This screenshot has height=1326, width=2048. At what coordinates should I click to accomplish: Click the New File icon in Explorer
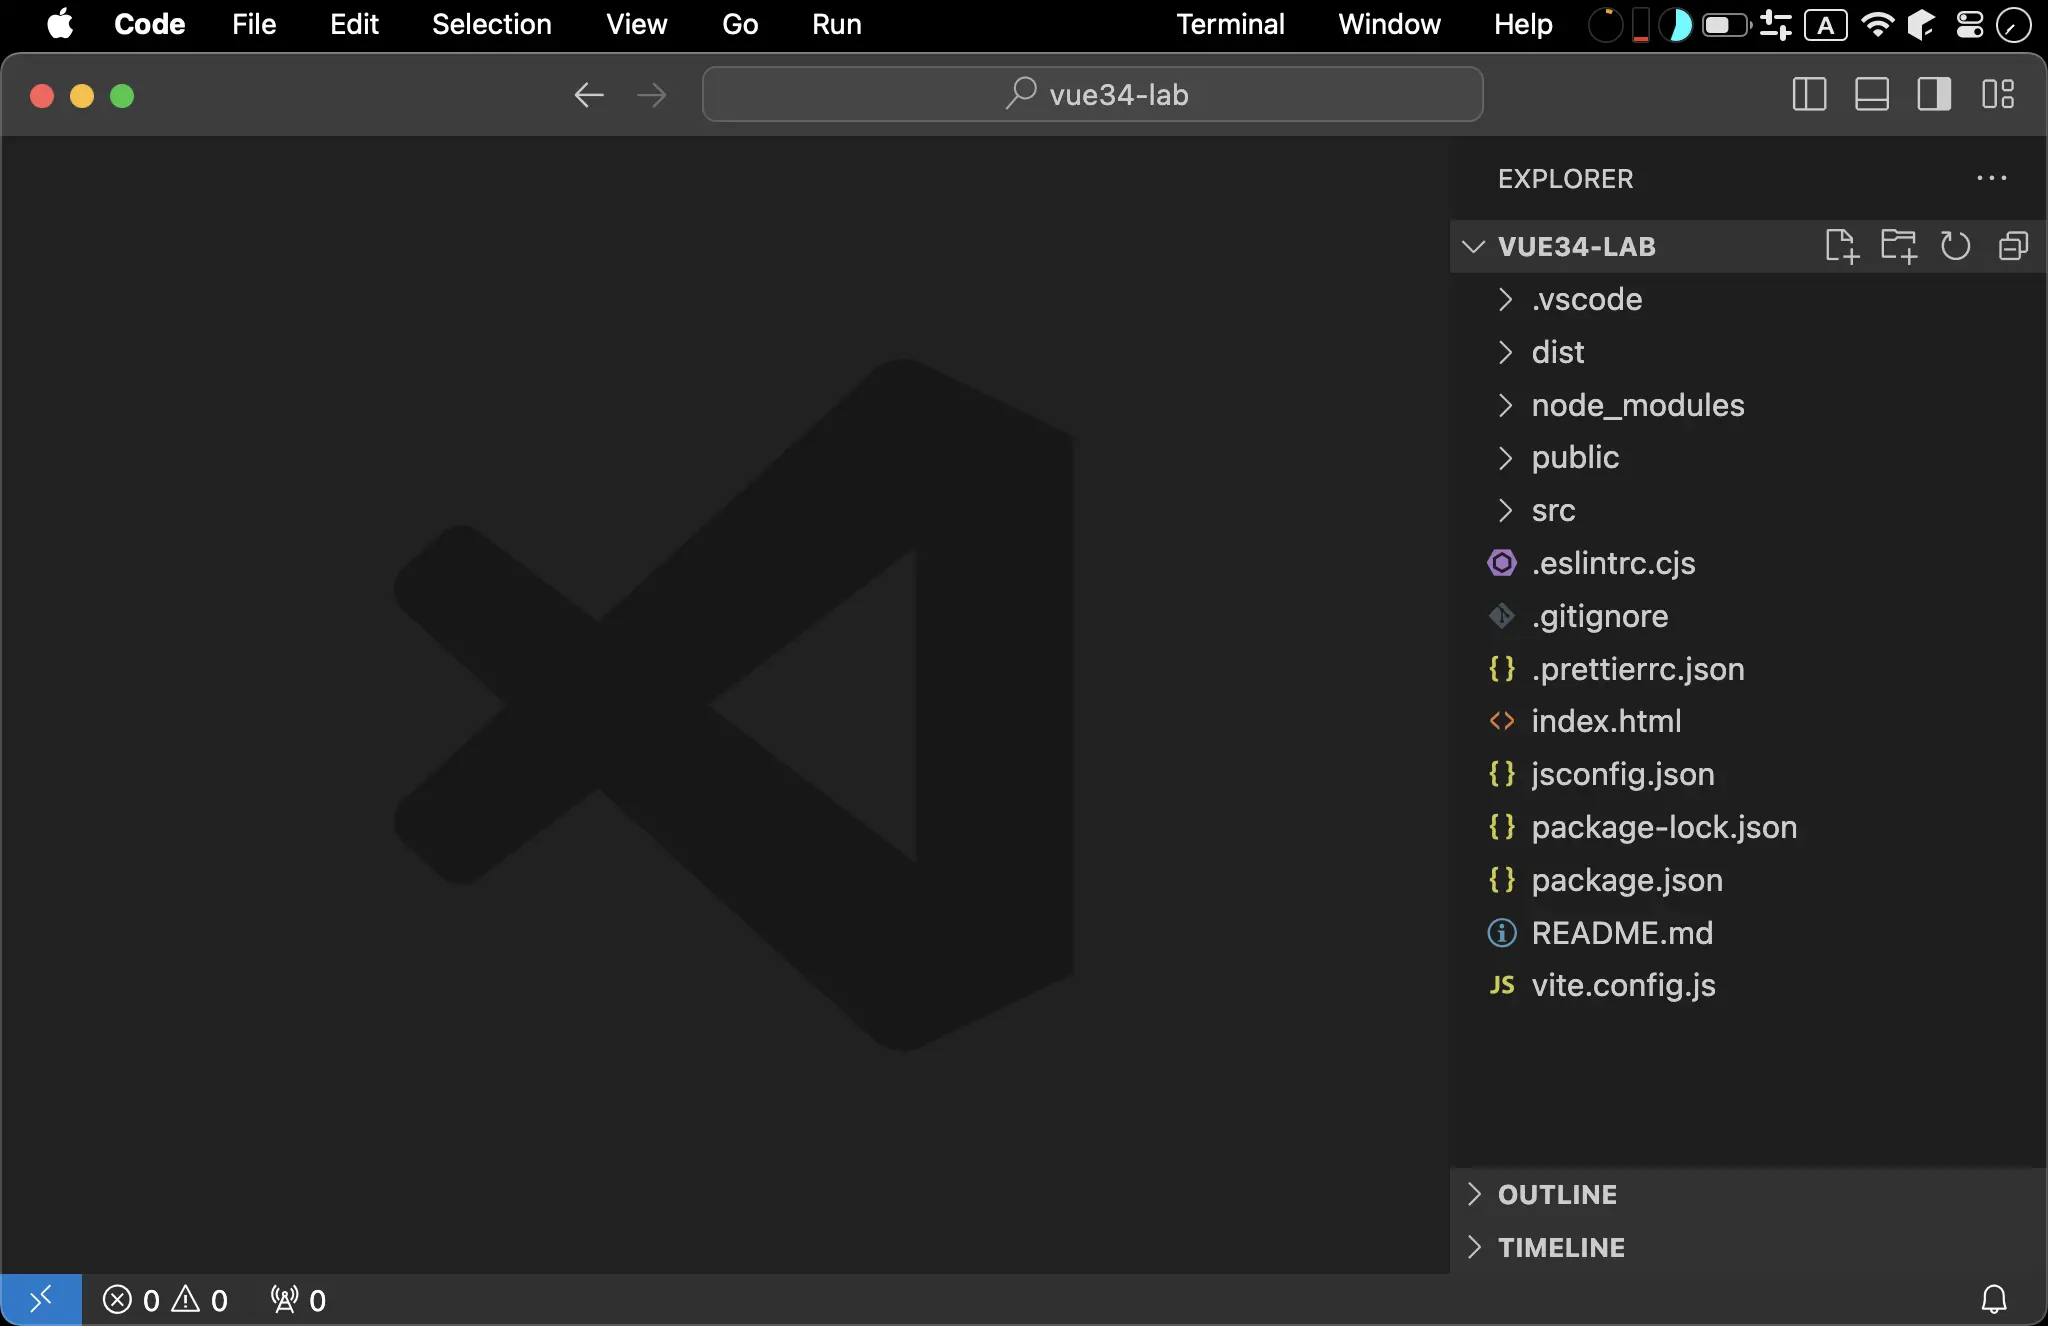tap(1841, 246)
